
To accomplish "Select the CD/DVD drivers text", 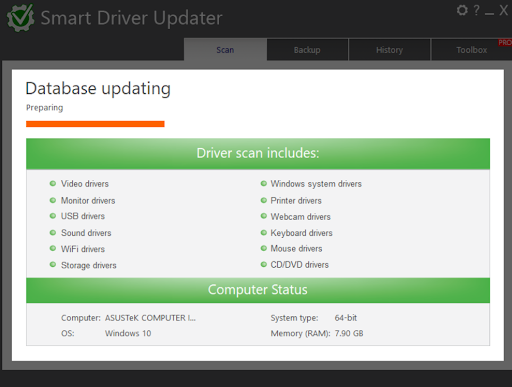I will coord(299,265).
